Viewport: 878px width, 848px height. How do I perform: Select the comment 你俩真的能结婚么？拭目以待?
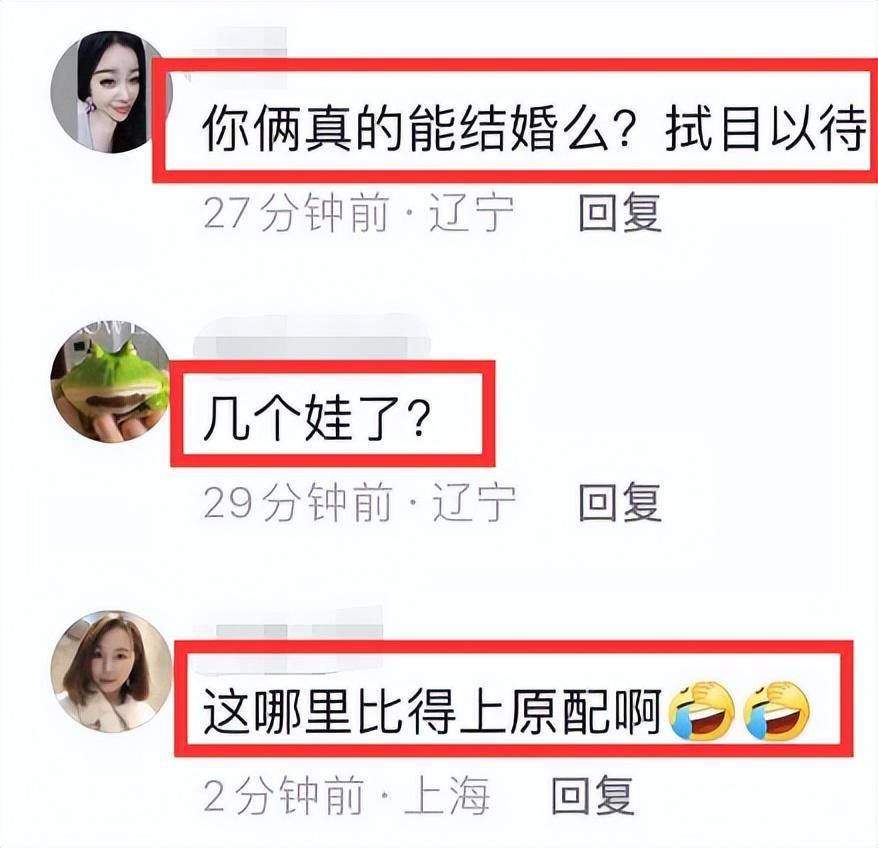pyautogui.click(x=534, y=128)
